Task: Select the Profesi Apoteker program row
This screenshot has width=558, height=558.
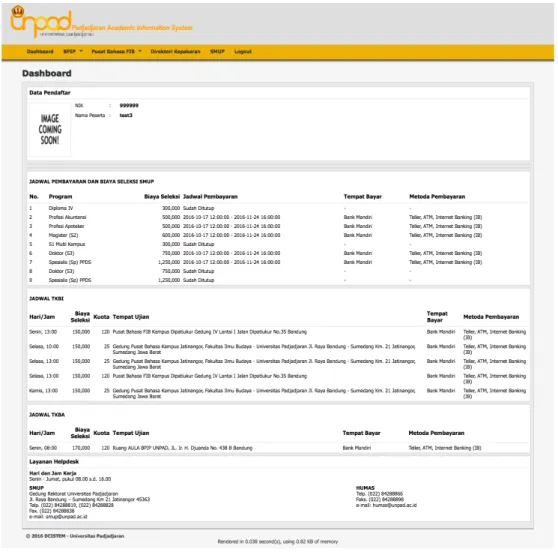Action: coord(278,226)
